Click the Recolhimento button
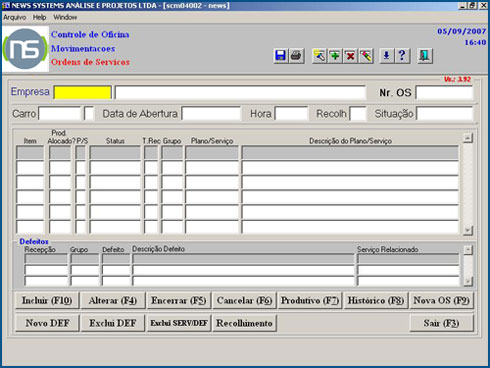This screenshot has width=490, height=368. (244, 323)
